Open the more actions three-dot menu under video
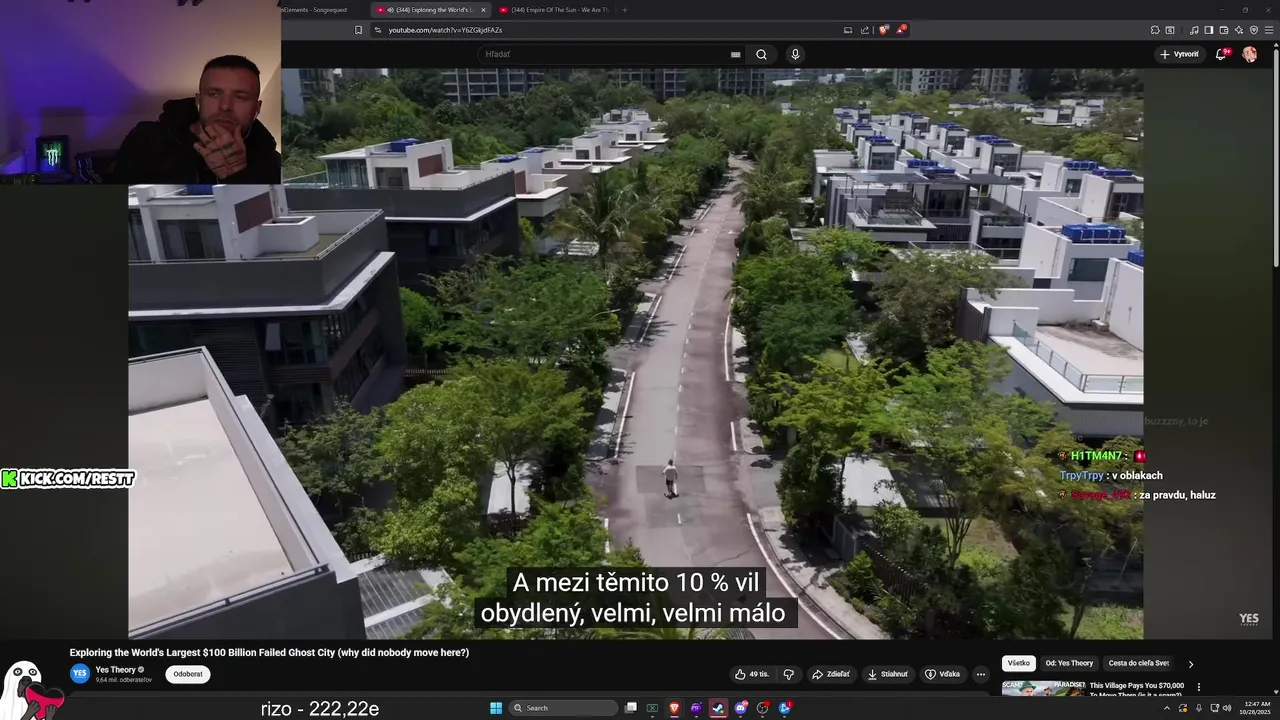 981,674
